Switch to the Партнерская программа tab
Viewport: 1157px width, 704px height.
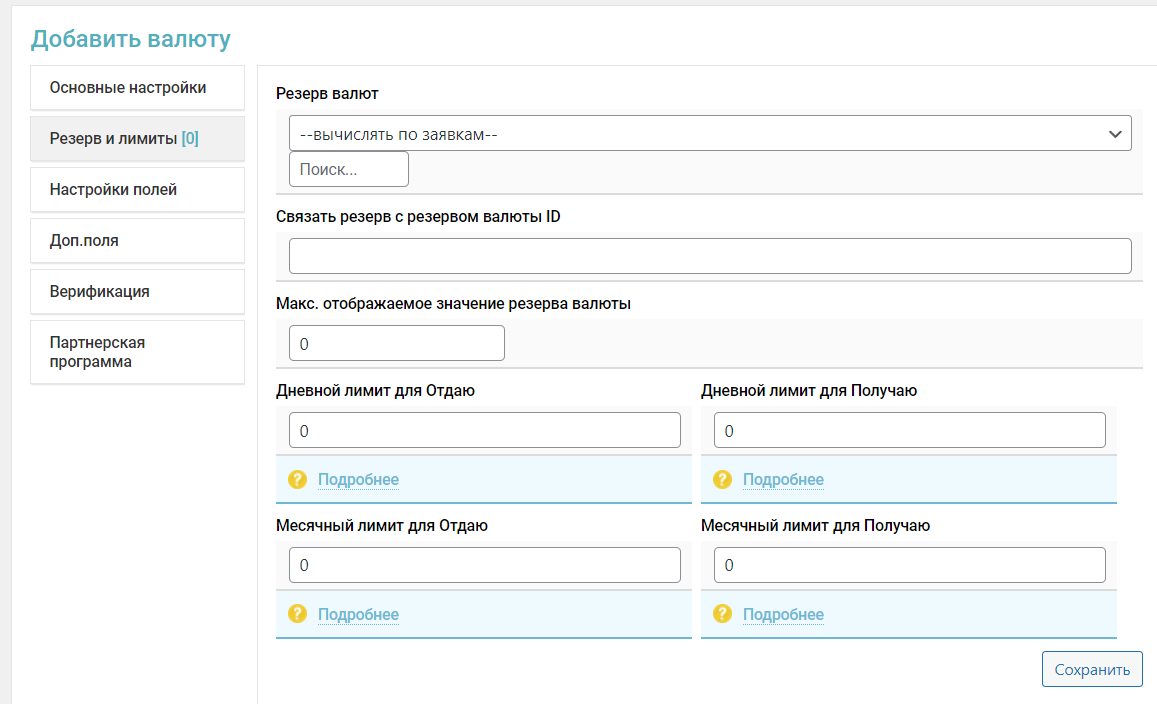coord(137,352)
